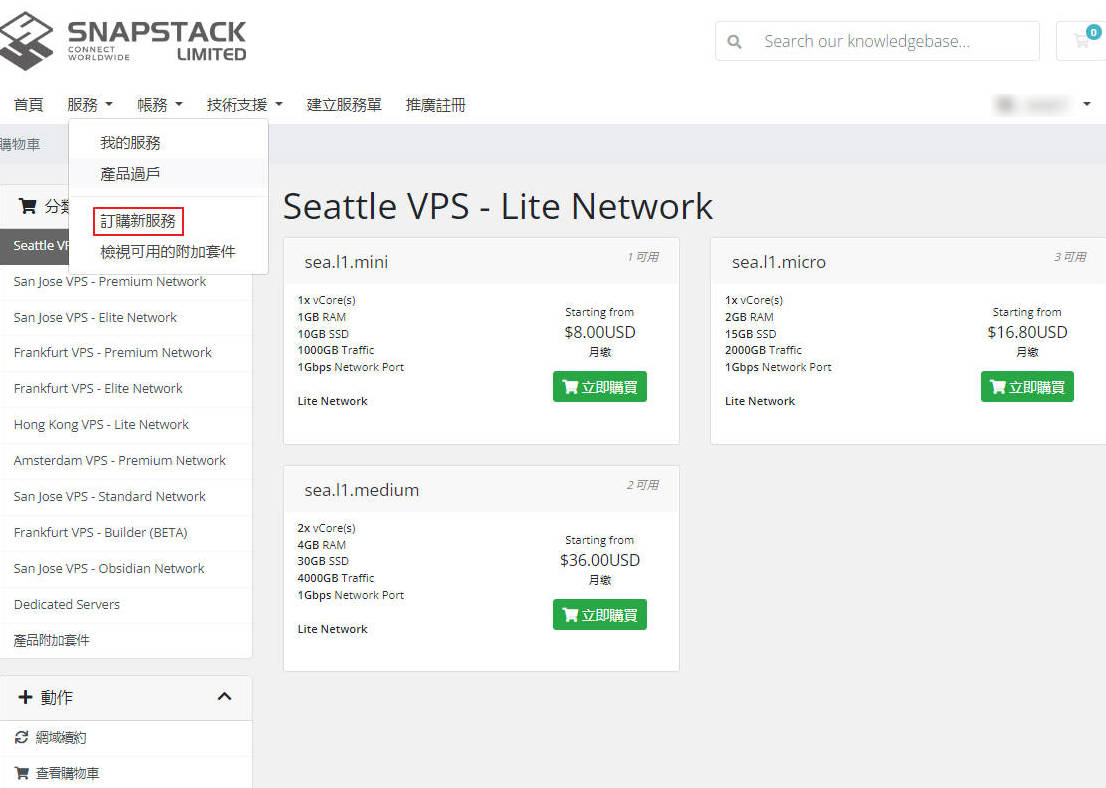
Task: Open the 帳務 dropdown menu
Action: coord(160,104)
